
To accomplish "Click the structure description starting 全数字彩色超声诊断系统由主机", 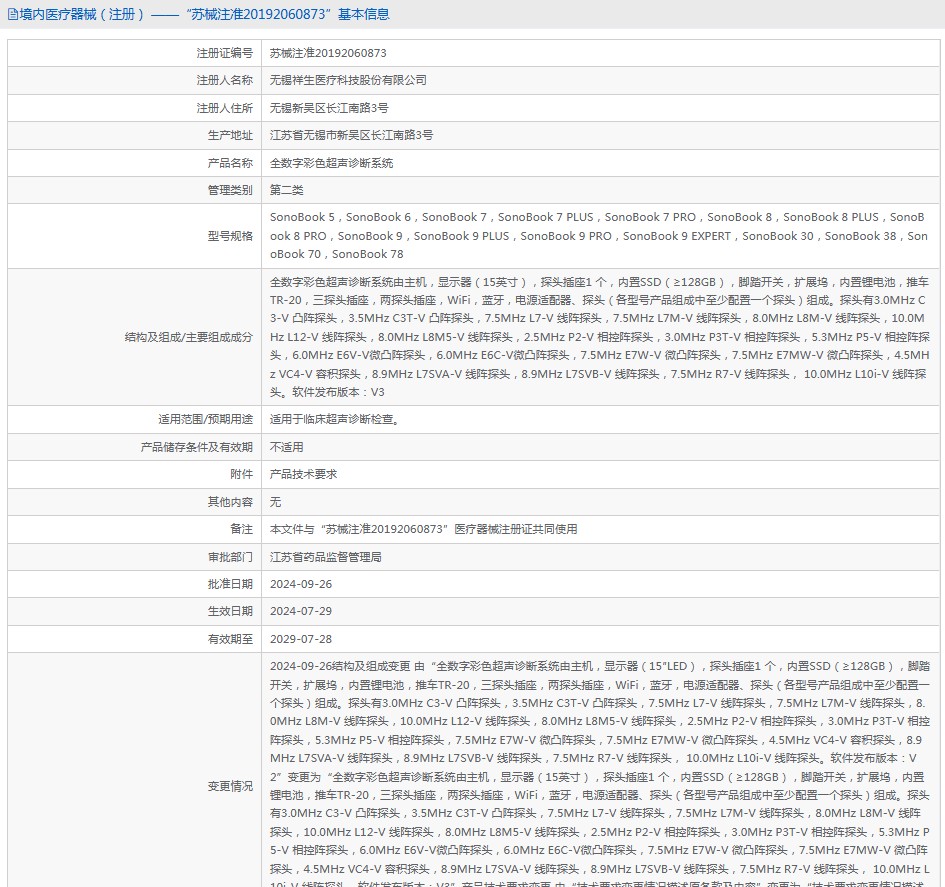I will point(600,337).
